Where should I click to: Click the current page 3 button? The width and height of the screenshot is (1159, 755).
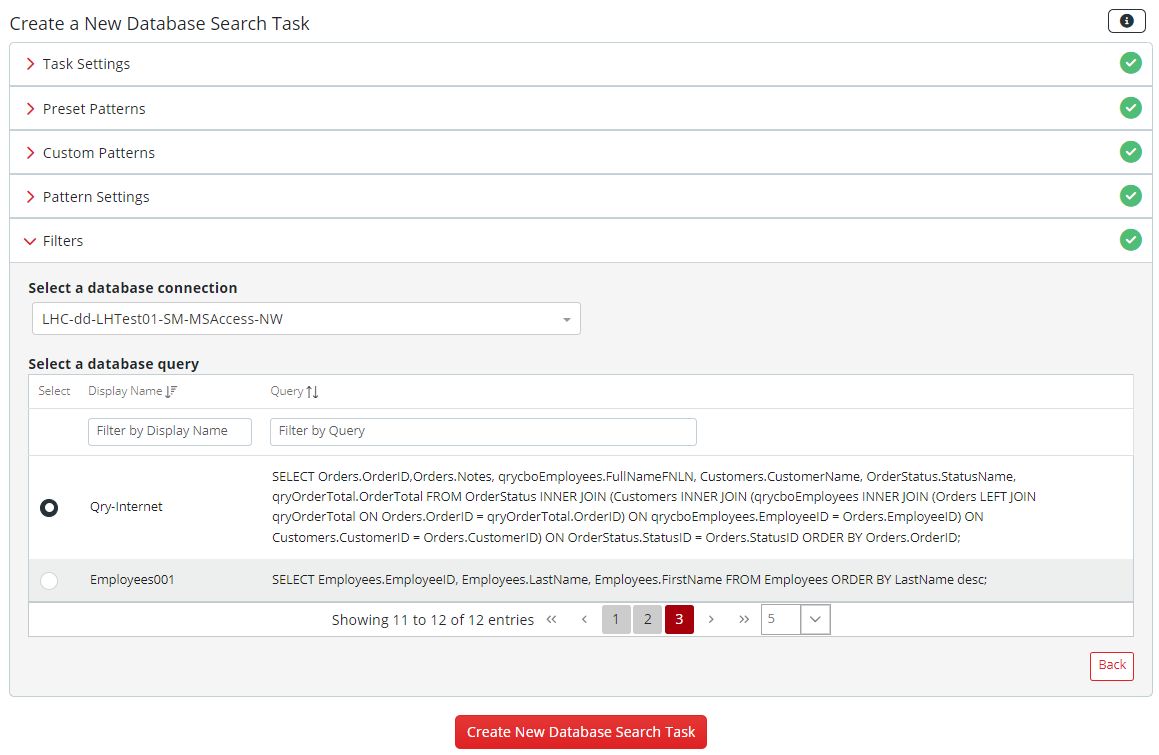(679, 620)
